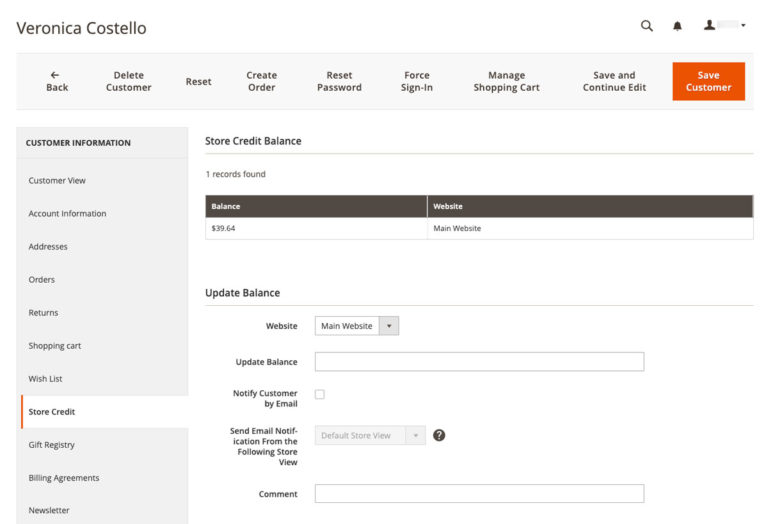This screenshot has width=768, height=524.
Task: Open Manage Shopping Cart
Action: (506, 81)
